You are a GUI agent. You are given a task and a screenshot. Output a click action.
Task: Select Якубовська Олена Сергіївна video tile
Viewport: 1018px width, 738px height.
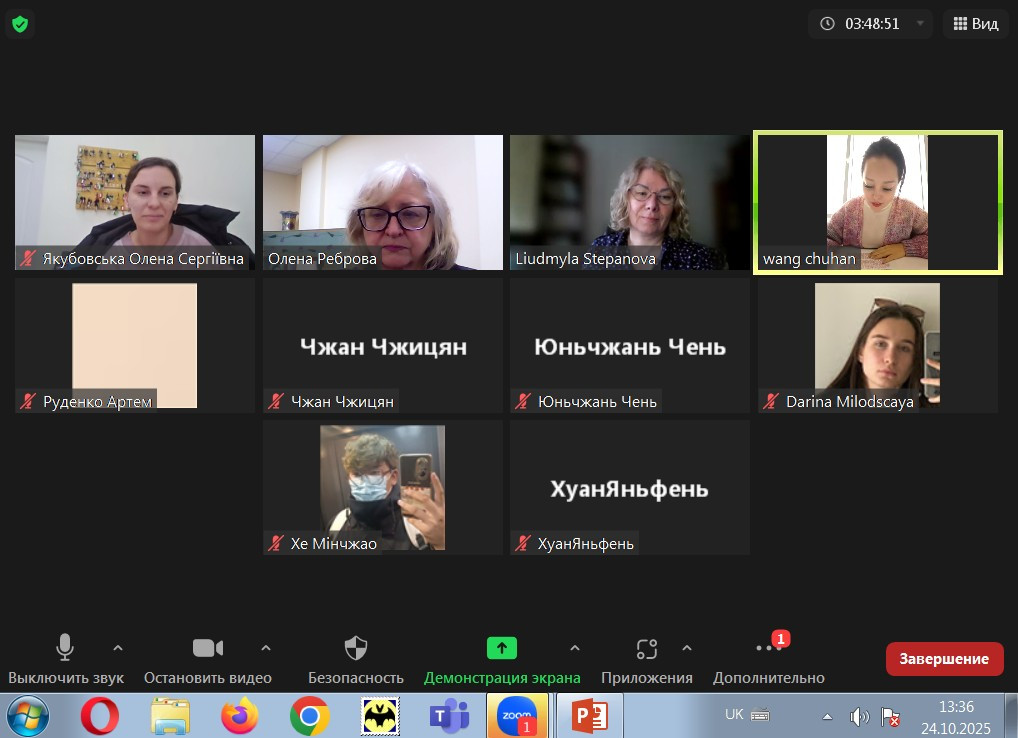click(135, 203)
